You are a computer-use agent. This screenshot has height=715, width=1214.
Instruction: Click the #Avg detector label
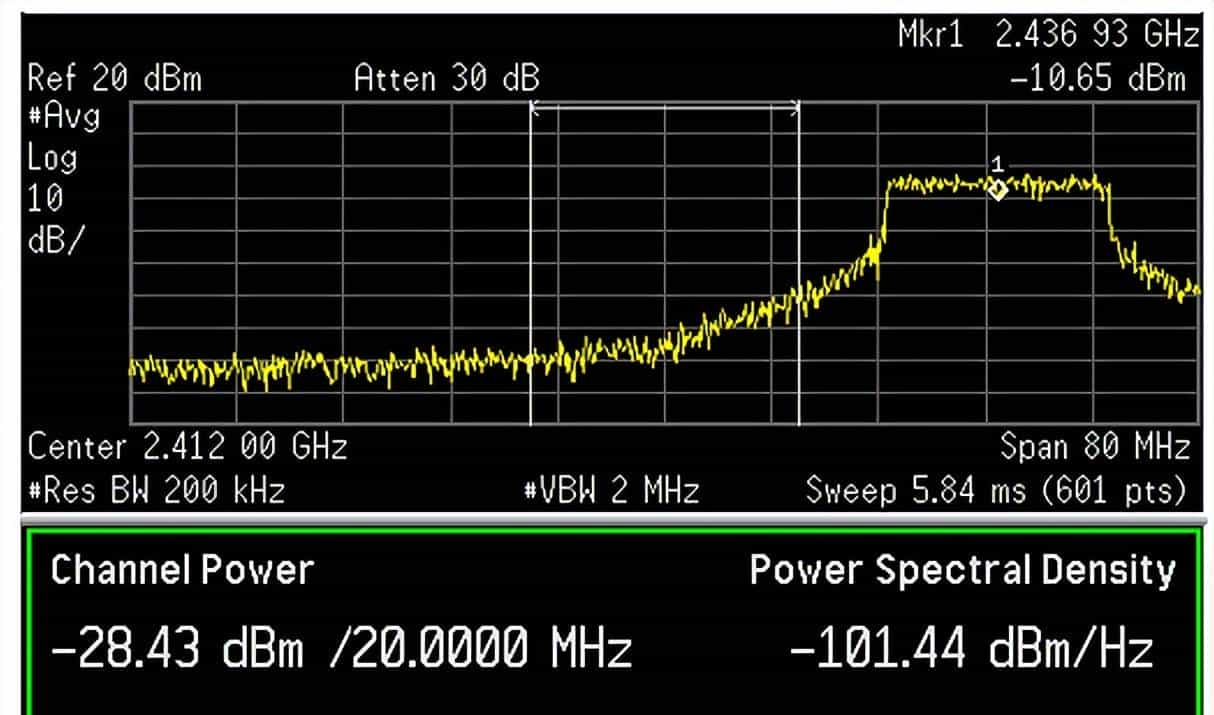[64, 118]
